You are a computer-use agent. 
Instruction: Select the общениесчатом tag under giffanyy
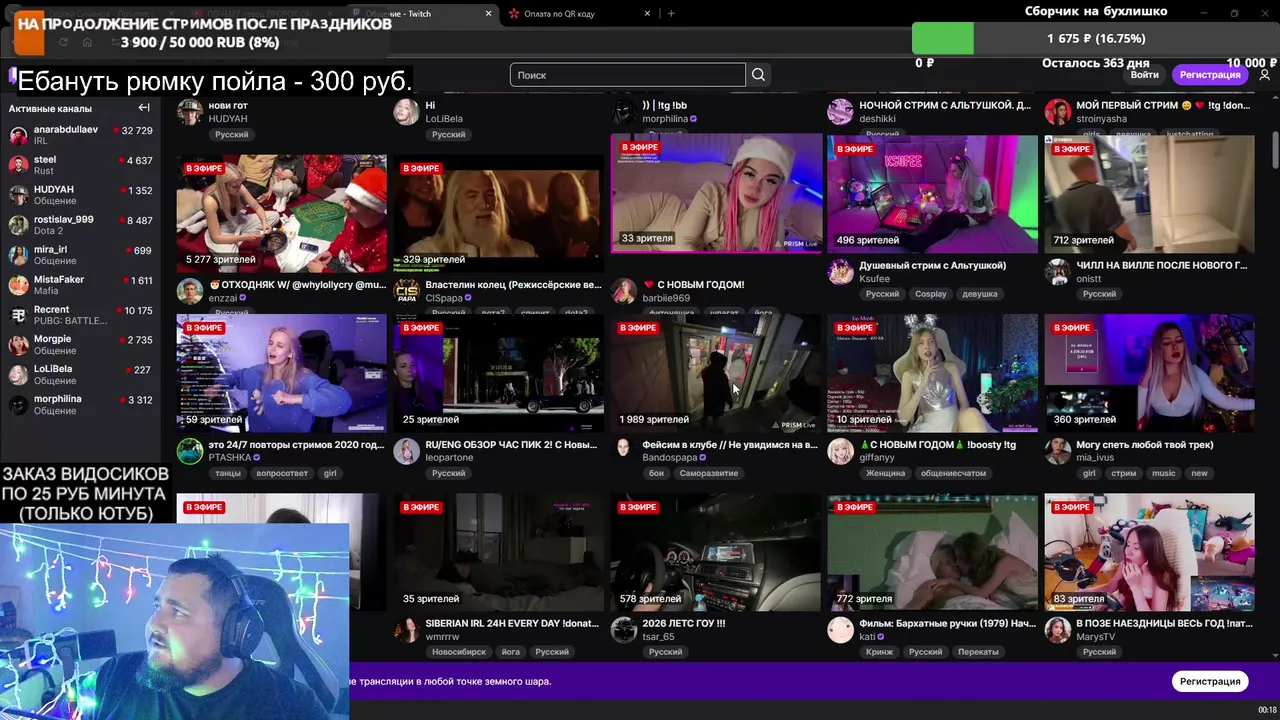coord(953,473)
